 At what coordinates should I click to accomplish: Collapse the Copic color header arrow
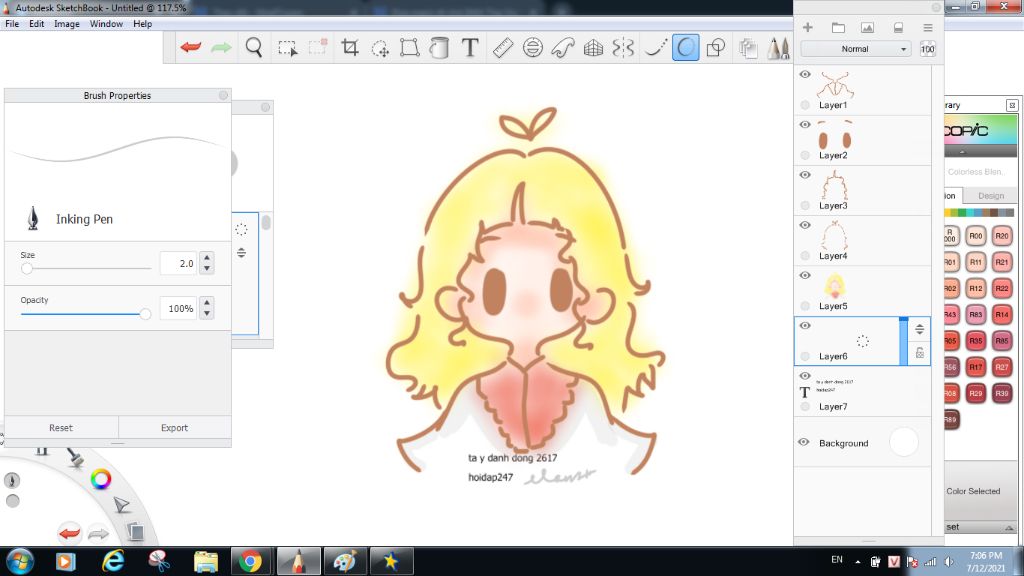tap(962, 152)
